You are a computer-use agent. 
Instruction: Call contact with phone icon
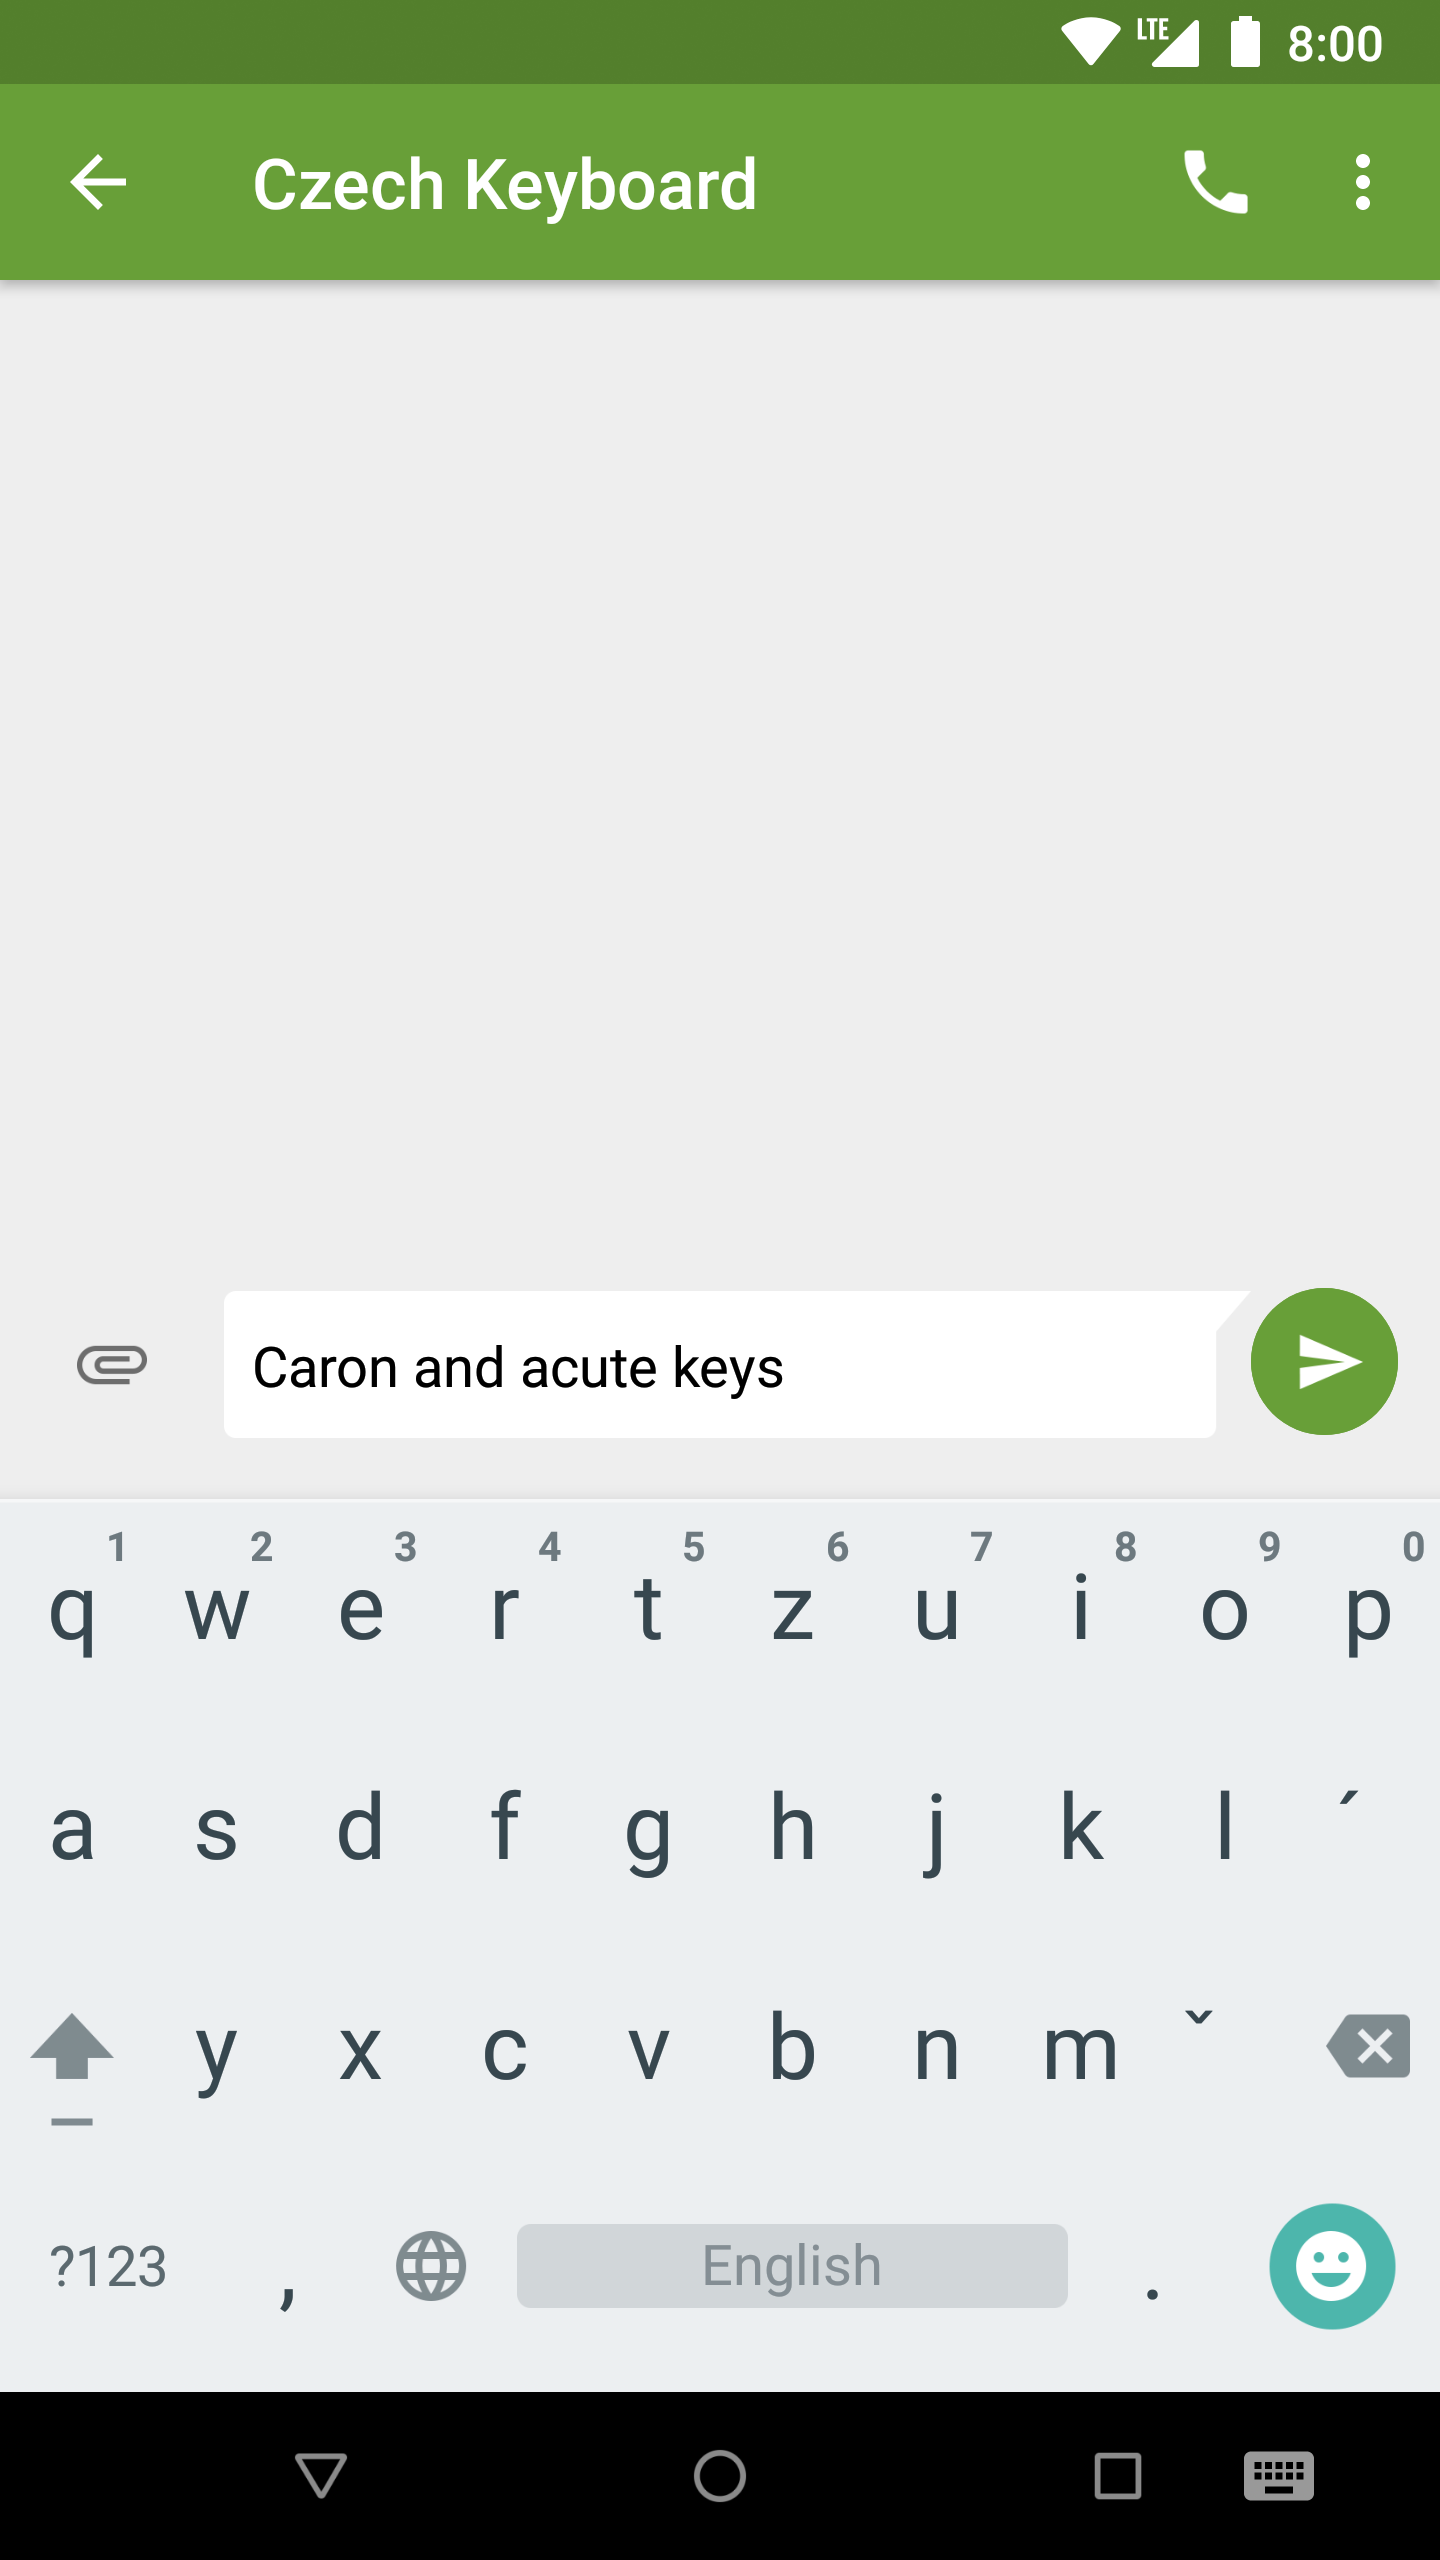tap(1215, 183)
